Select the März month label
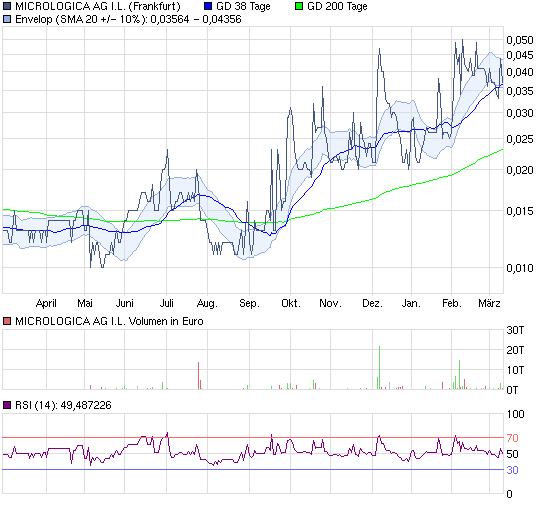Image resolution: width=545 pixels, height=515 pixels. tap(489, 303)
